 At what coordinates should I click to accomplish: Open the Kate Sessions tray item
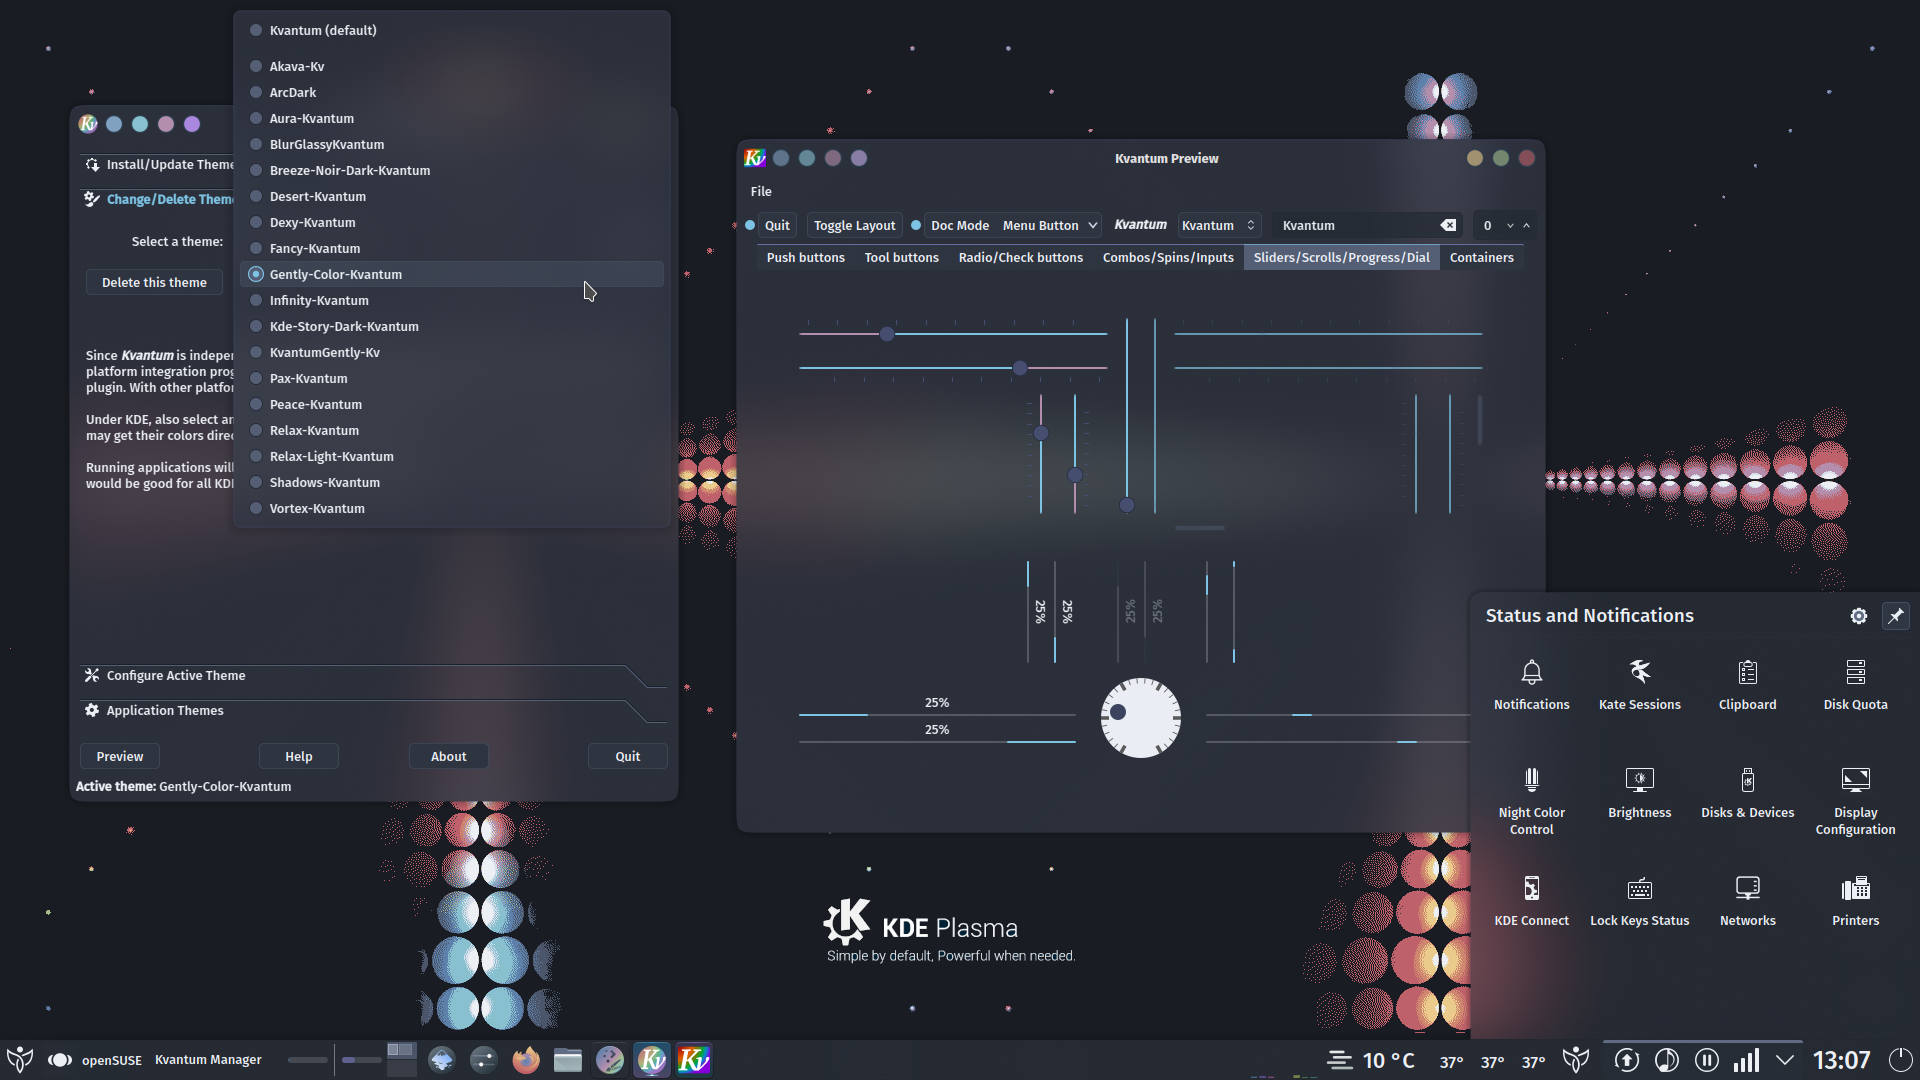pyautogui.click(x=1639, y=685)
